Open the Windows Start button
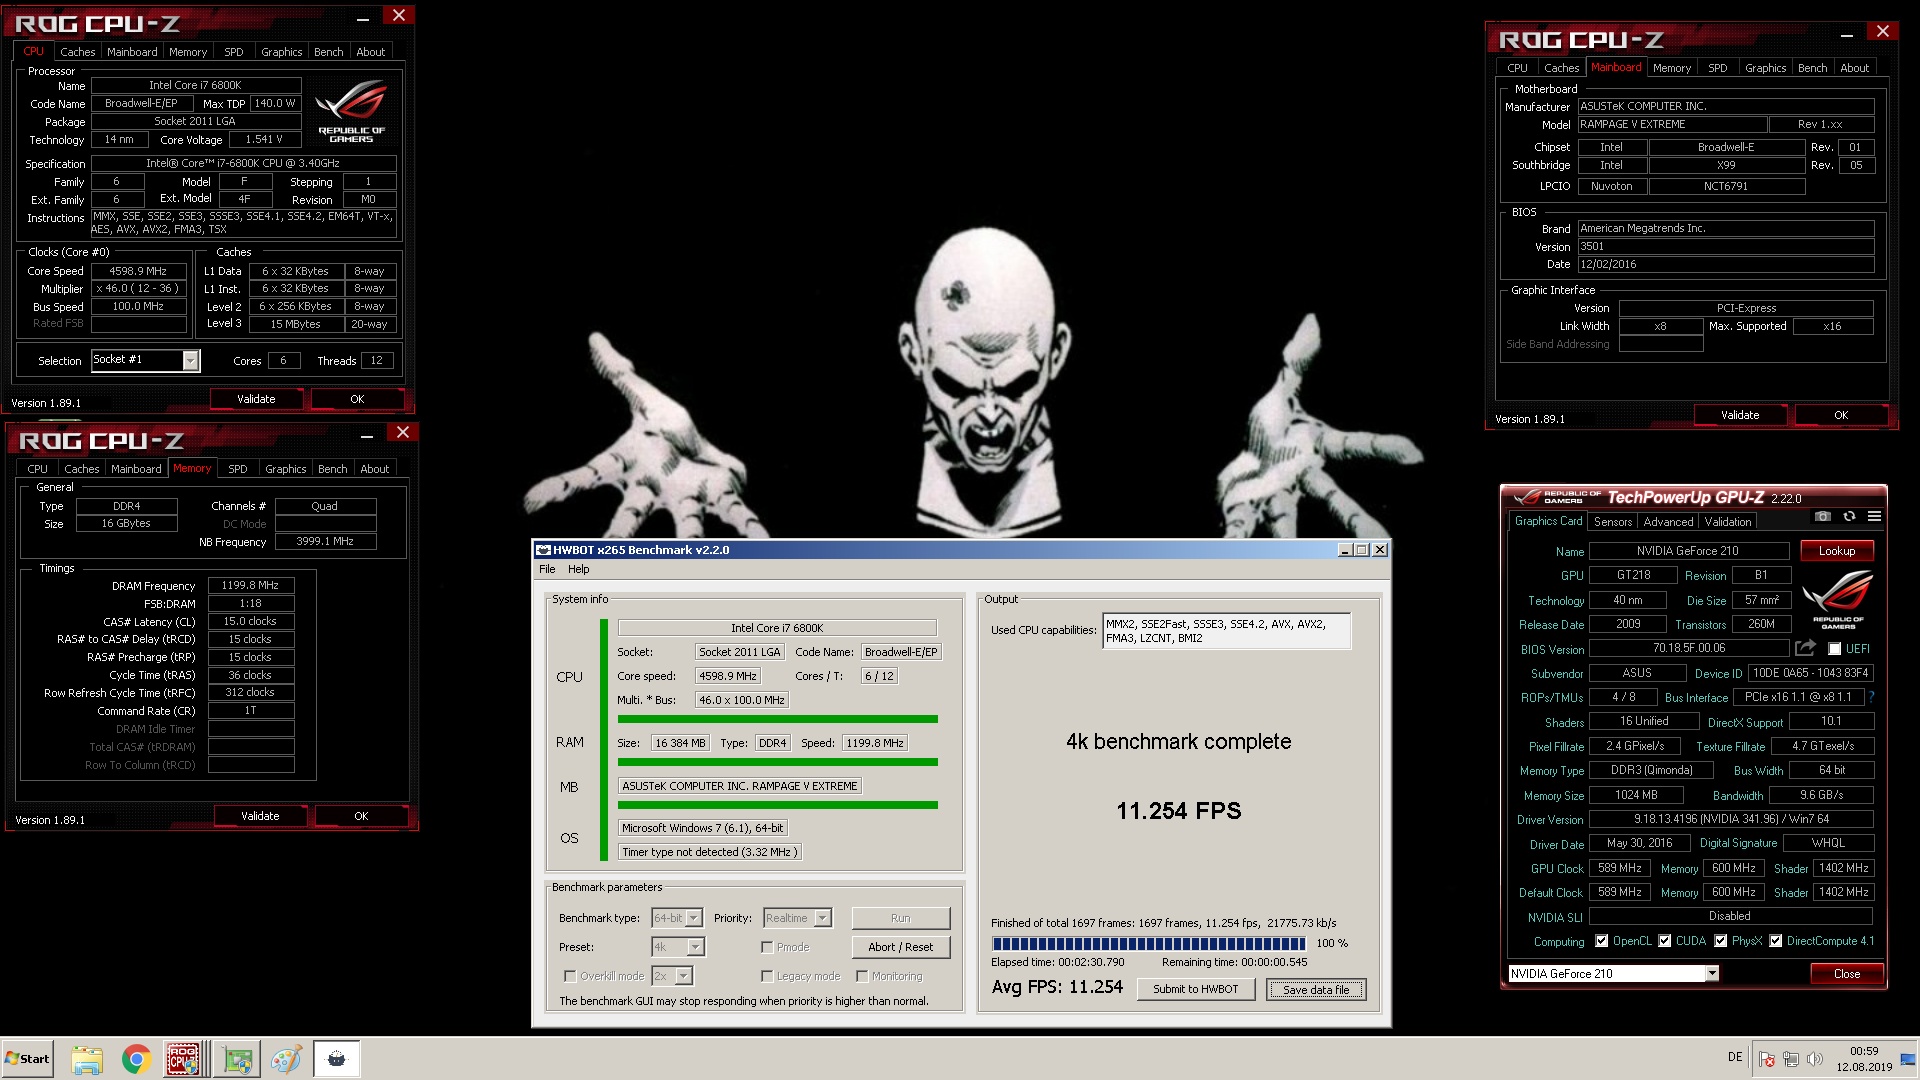Screen dimensions: 1920x1080 pos(27,1059)
